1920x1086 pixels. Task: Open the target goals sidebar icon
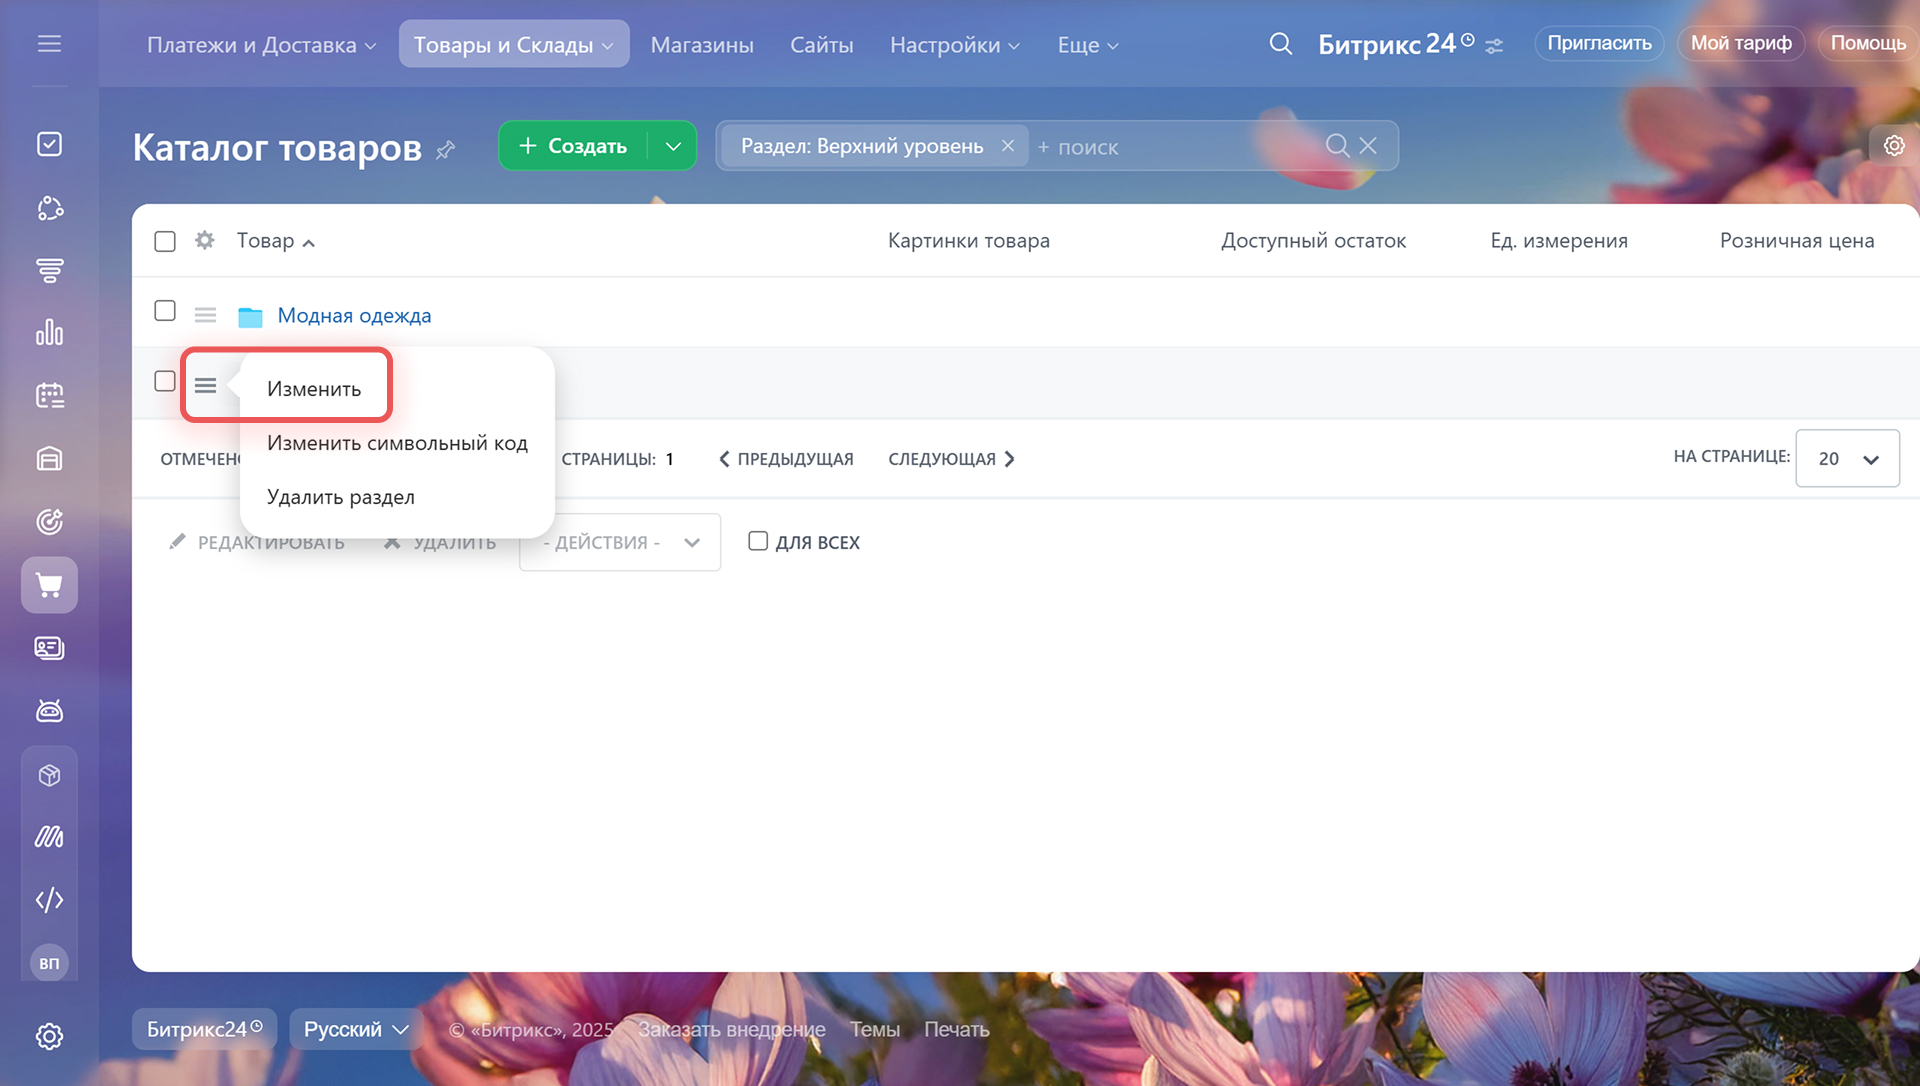coord(49,522)
